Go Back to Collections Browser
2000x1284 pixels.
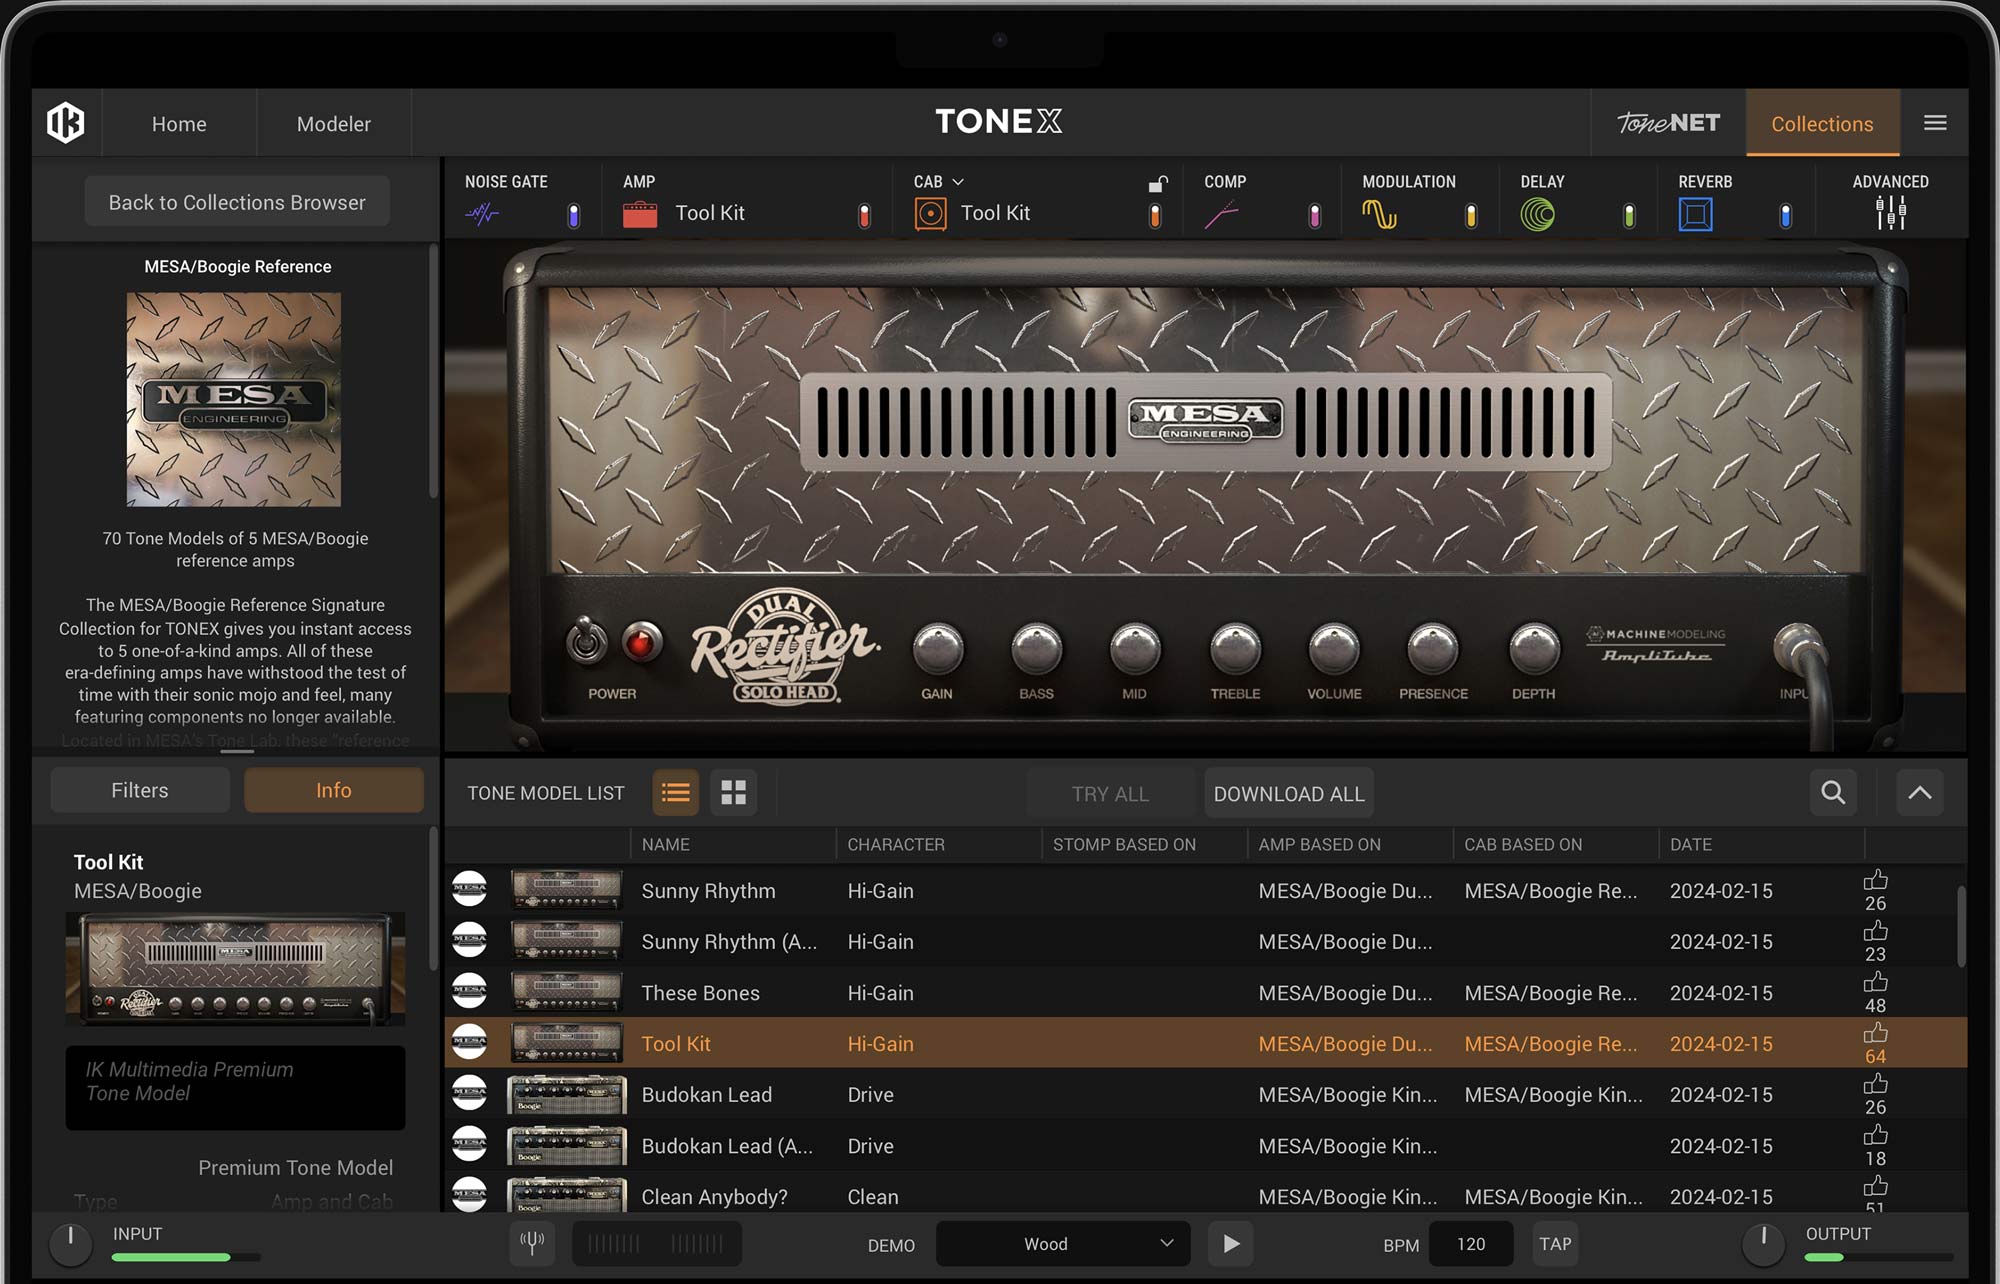click(x=236, y=201)
